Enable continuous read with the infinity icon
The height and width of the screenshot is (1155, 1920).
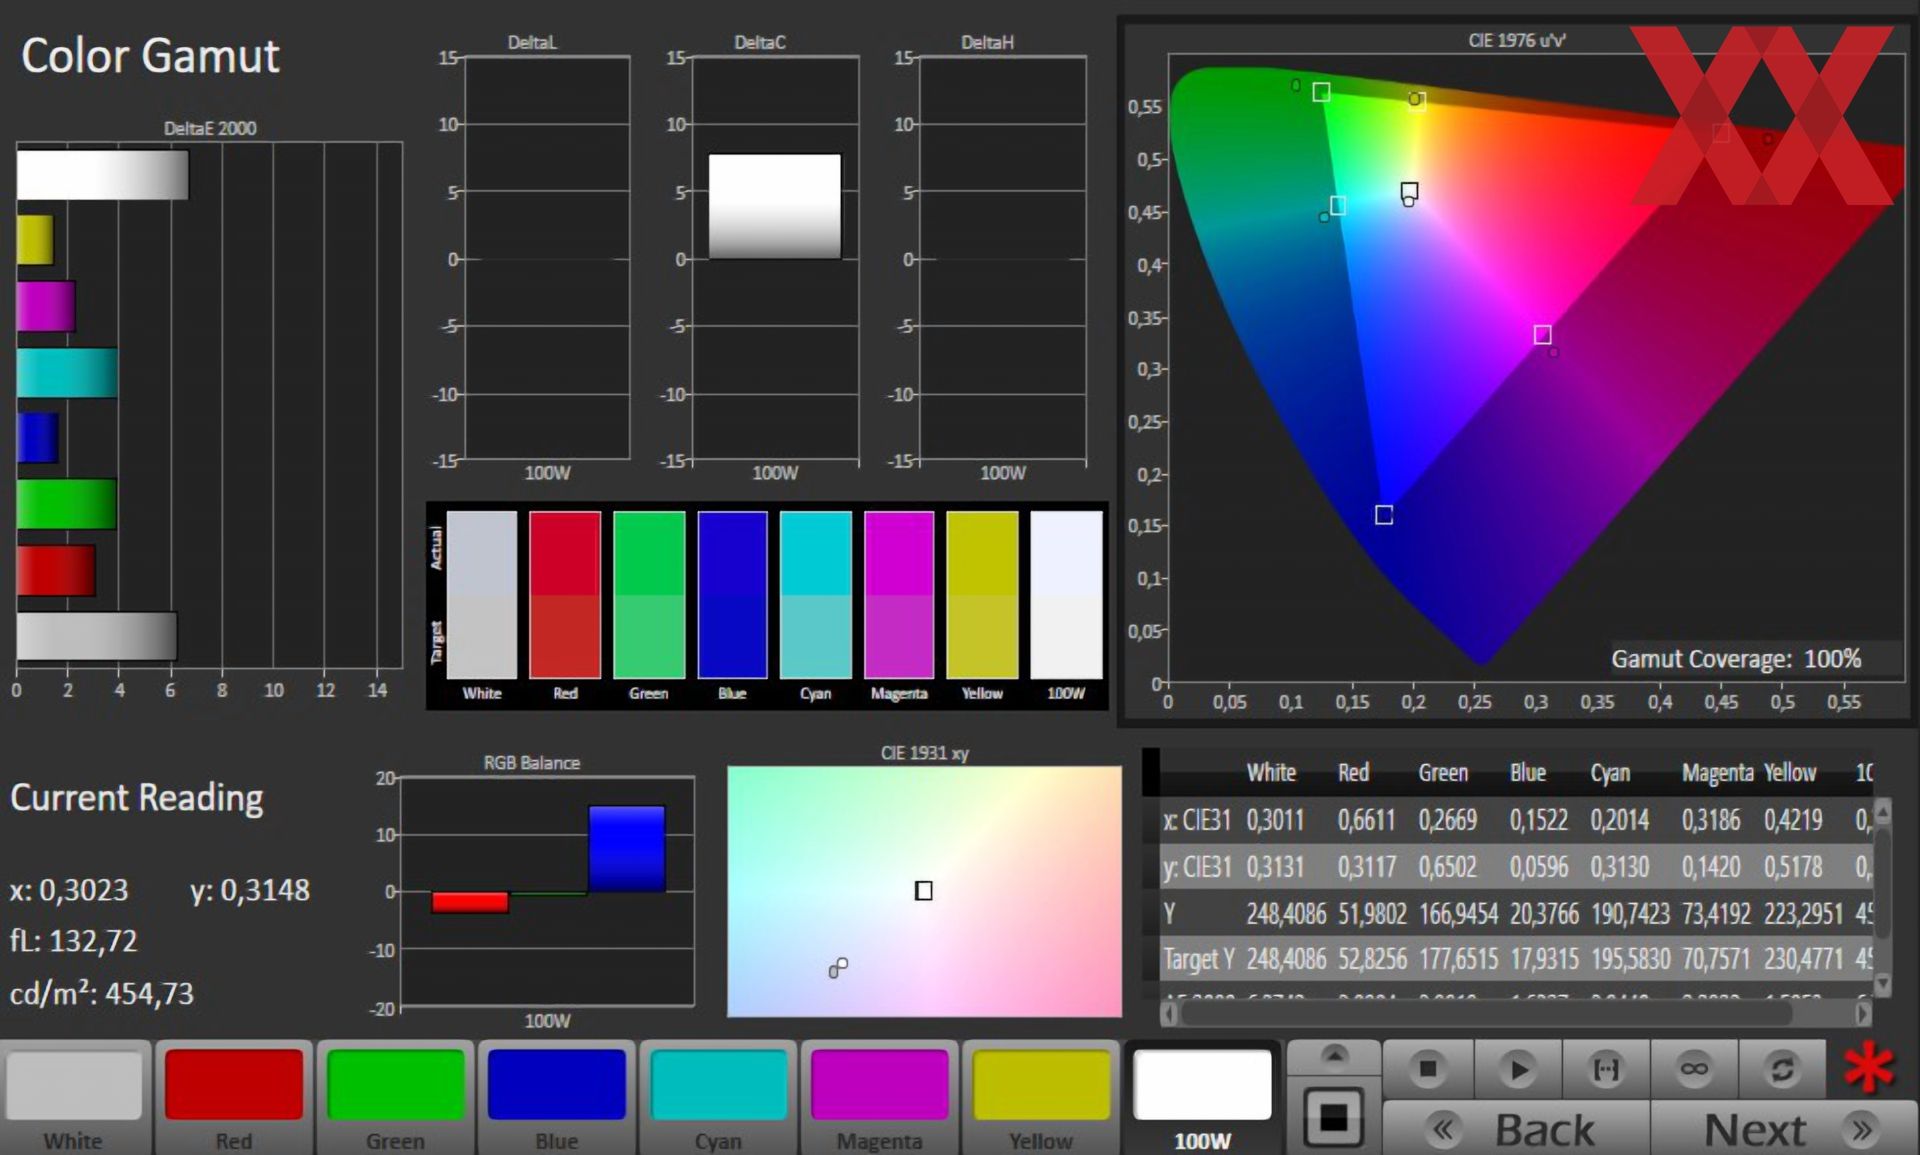point(1694,1070)
